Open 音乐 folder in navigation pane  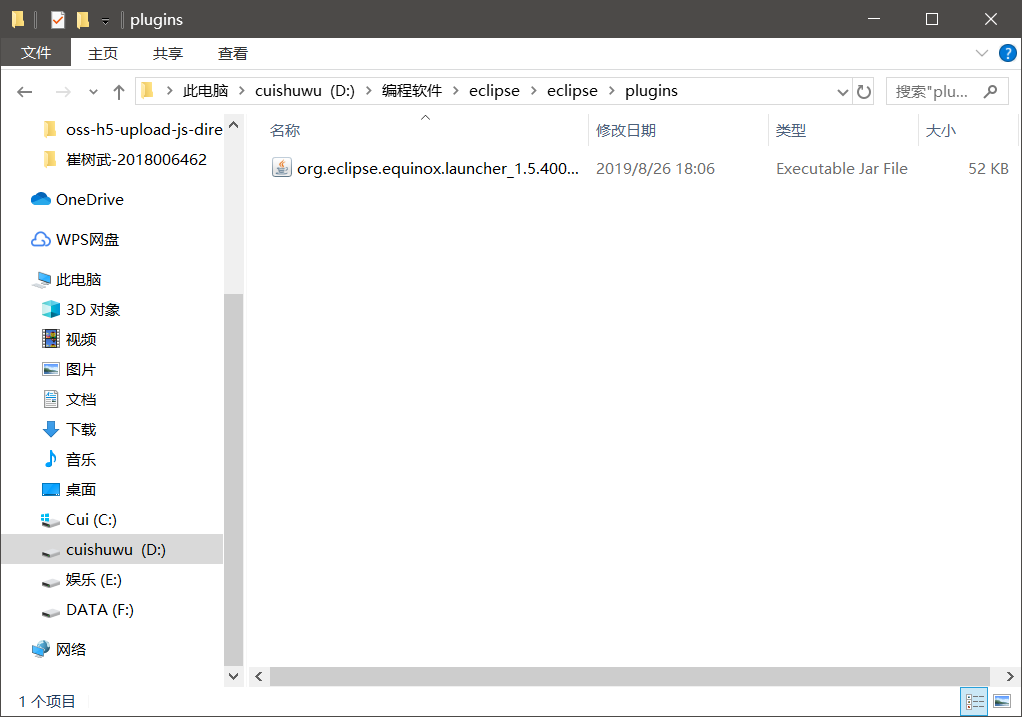point(69,460)
